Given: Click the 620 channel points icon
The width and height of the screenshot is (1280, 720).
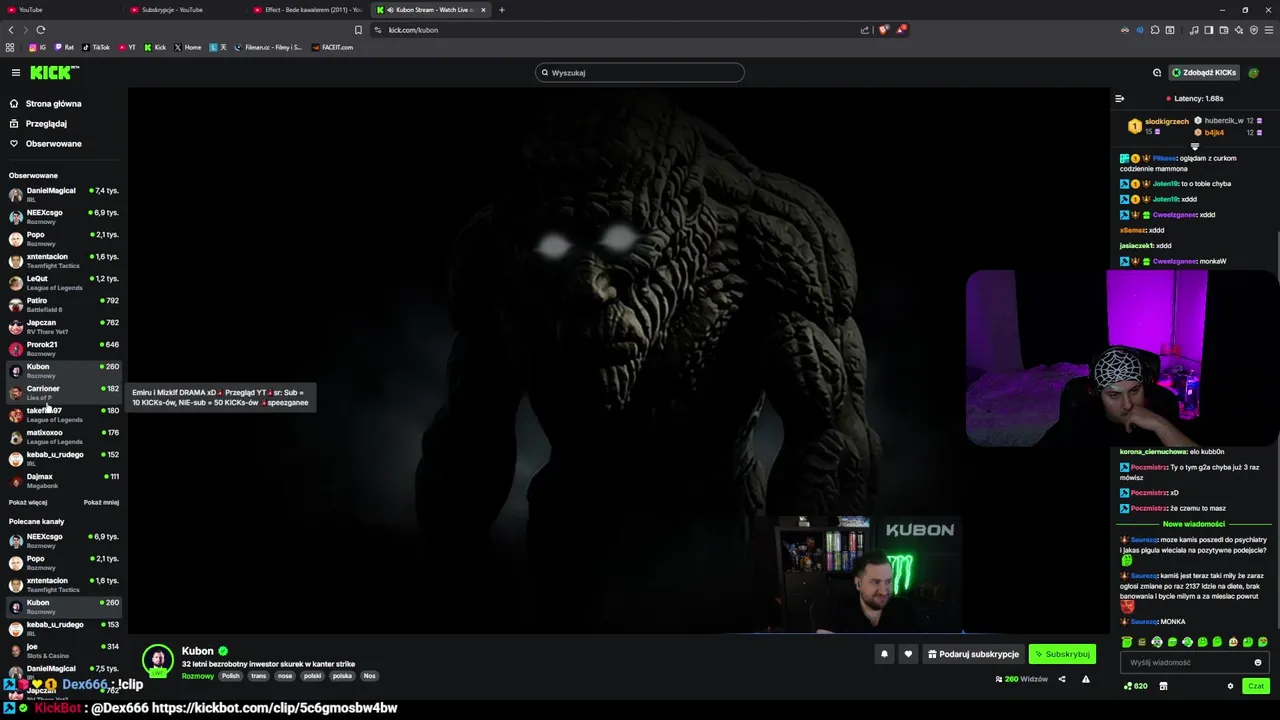Looking at the screenshot, I should [x=1135, y=686].
